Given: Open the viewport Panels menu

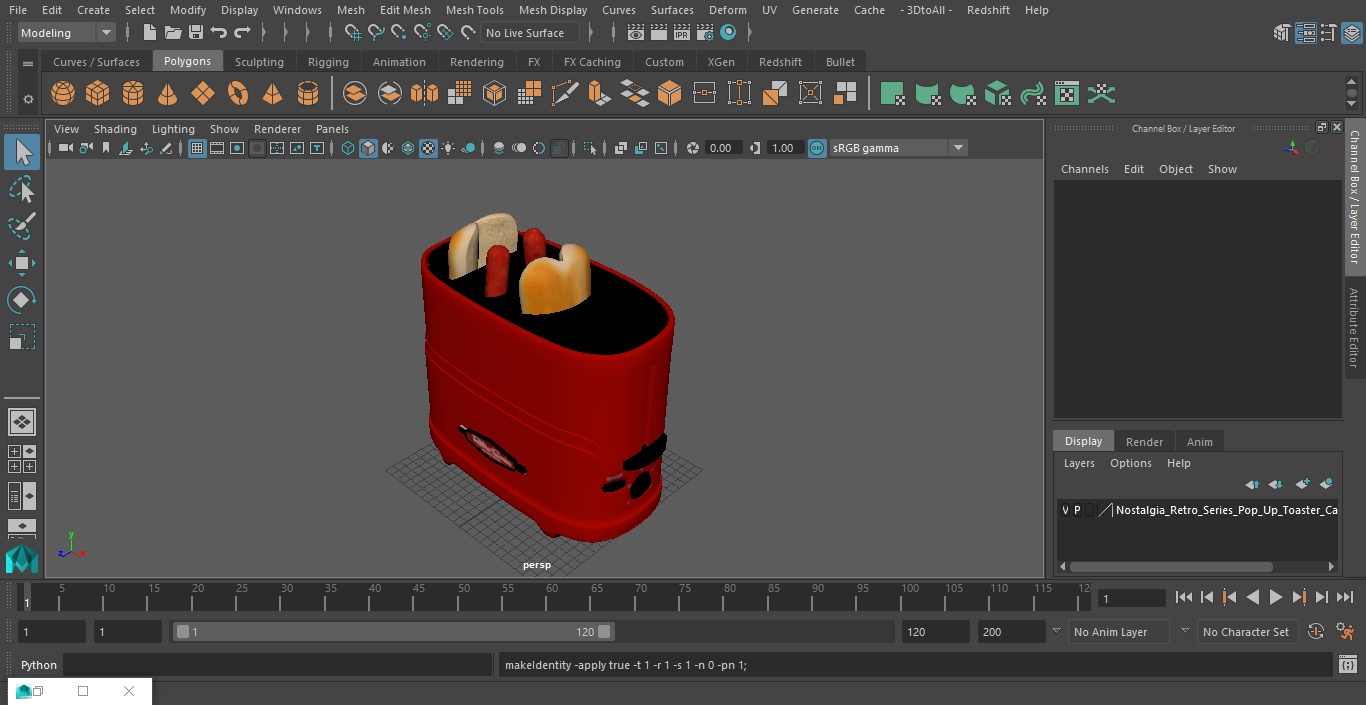Looking at the screenshot, I should 332,129.
